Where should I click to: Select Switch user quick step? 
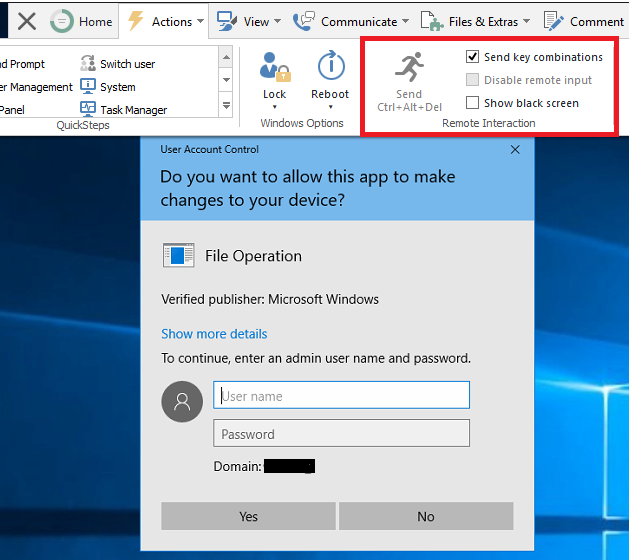coord(127,64)
